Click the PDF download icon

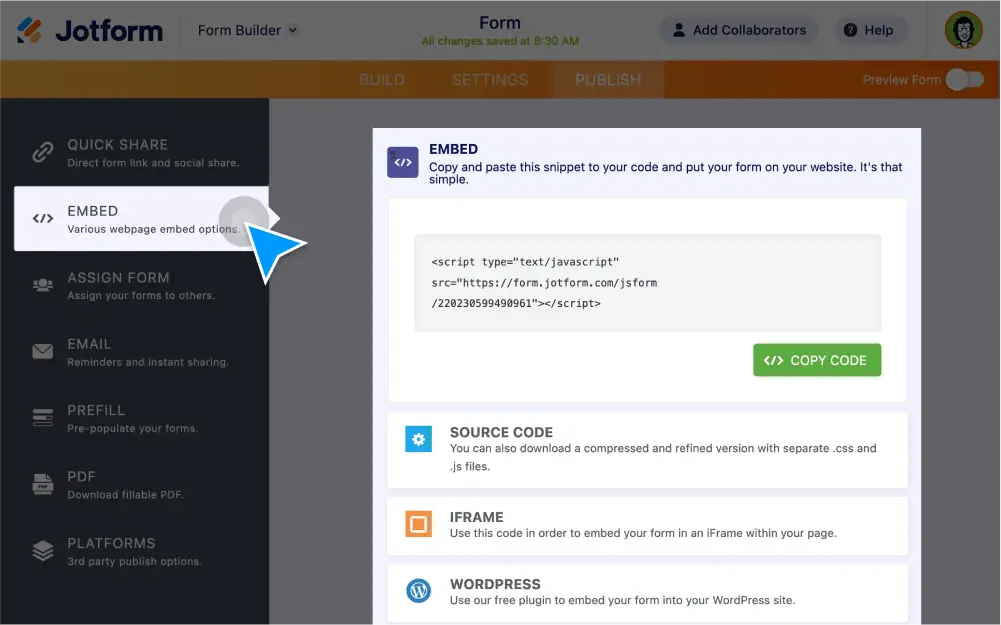point(42,484)
